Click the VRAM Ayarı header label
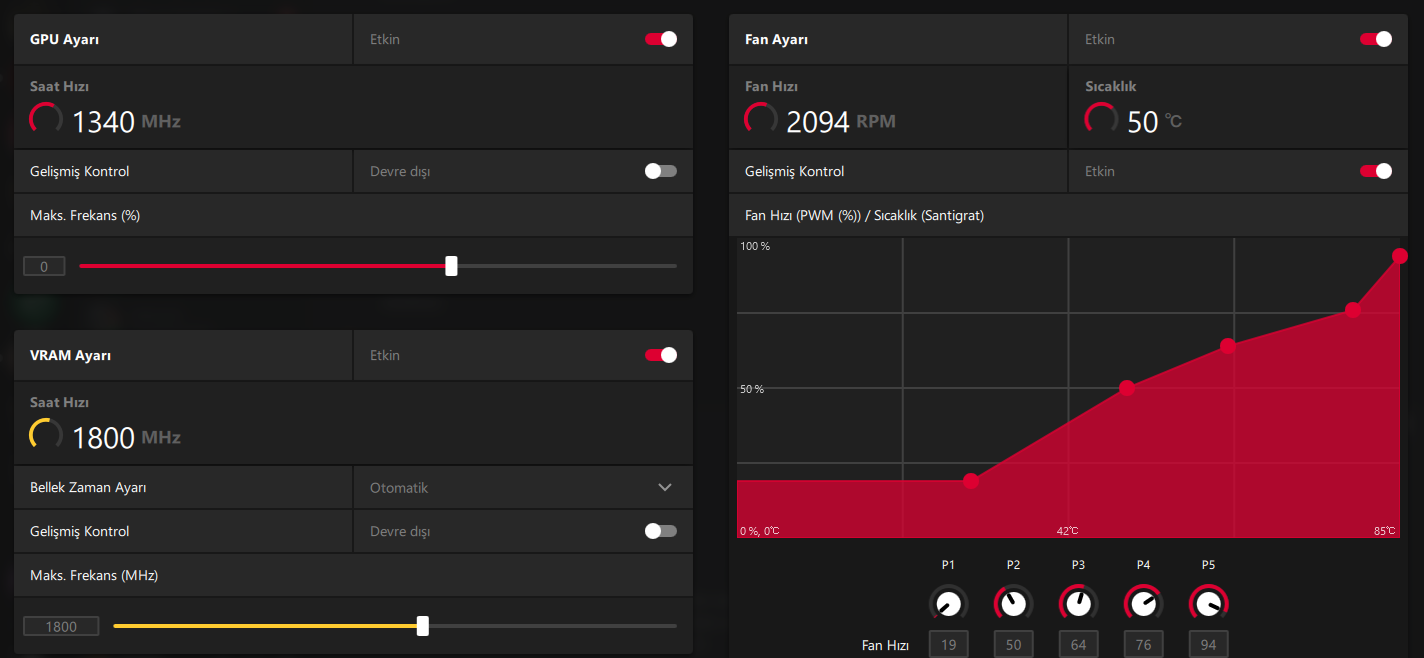The height and width of the screenshot is (658, 1424). (x=71, y=355)
